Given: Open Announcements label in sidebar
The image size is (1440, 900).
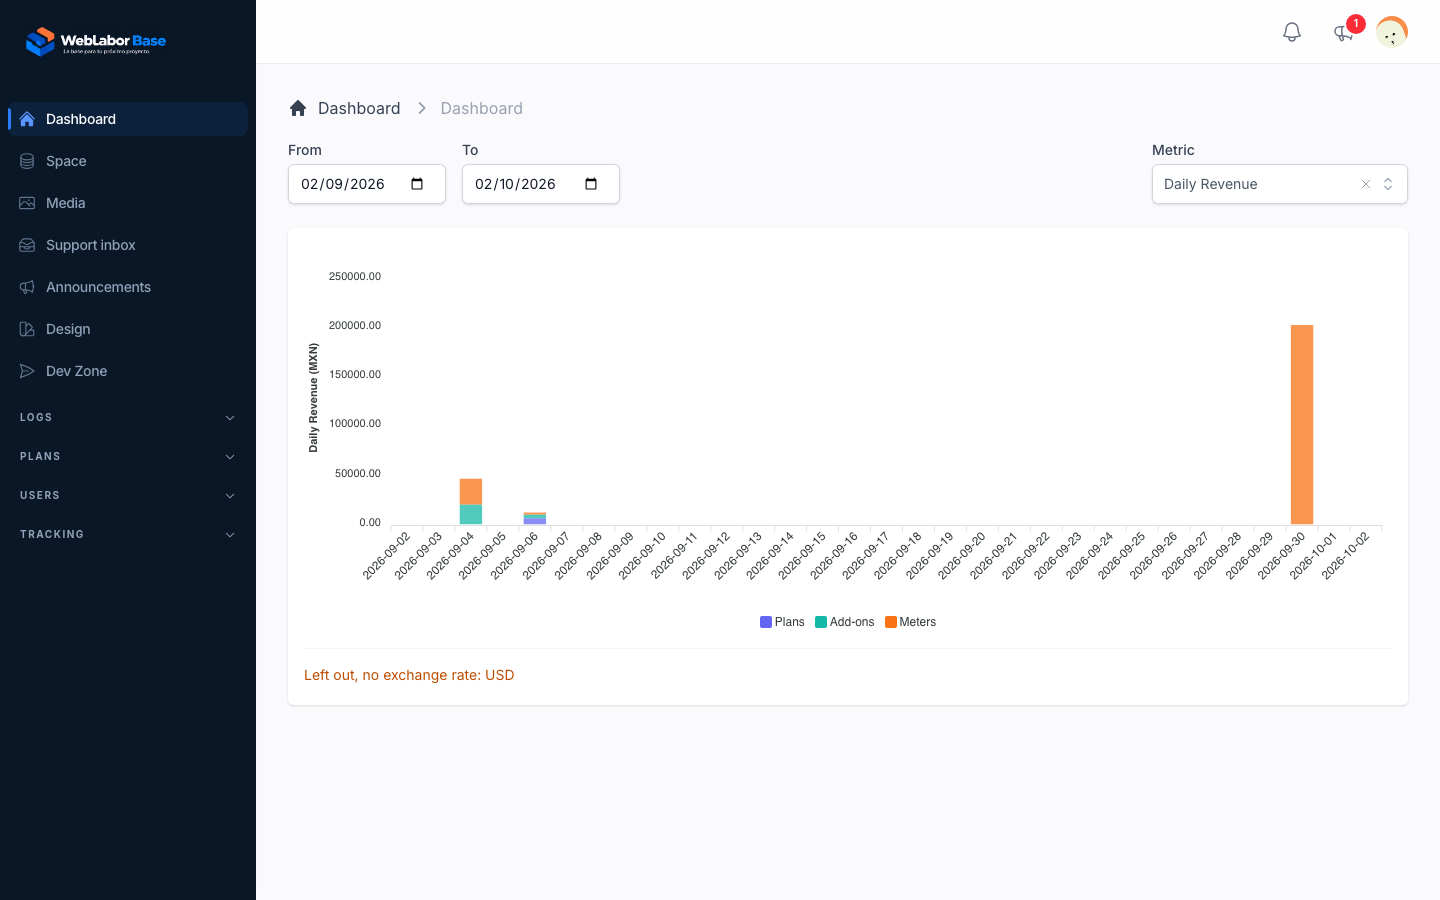Looking at the screenshot, I should click(x=98, y=287).
